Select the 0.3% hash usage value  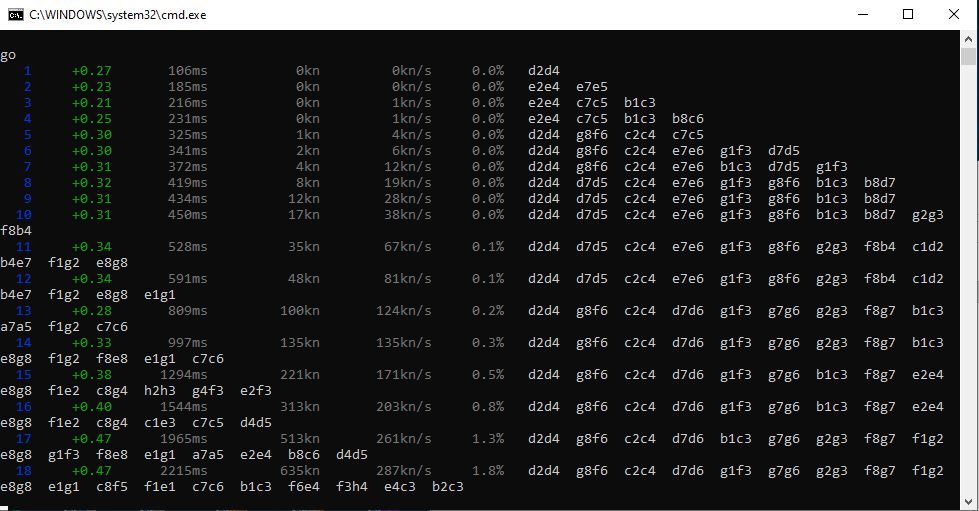(488, 342)
